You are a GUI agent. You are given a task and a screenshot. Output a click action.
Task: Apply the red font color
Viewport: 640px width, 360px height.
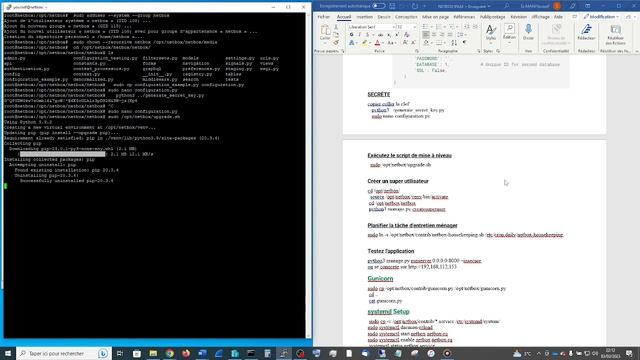(x=377, y=43)
